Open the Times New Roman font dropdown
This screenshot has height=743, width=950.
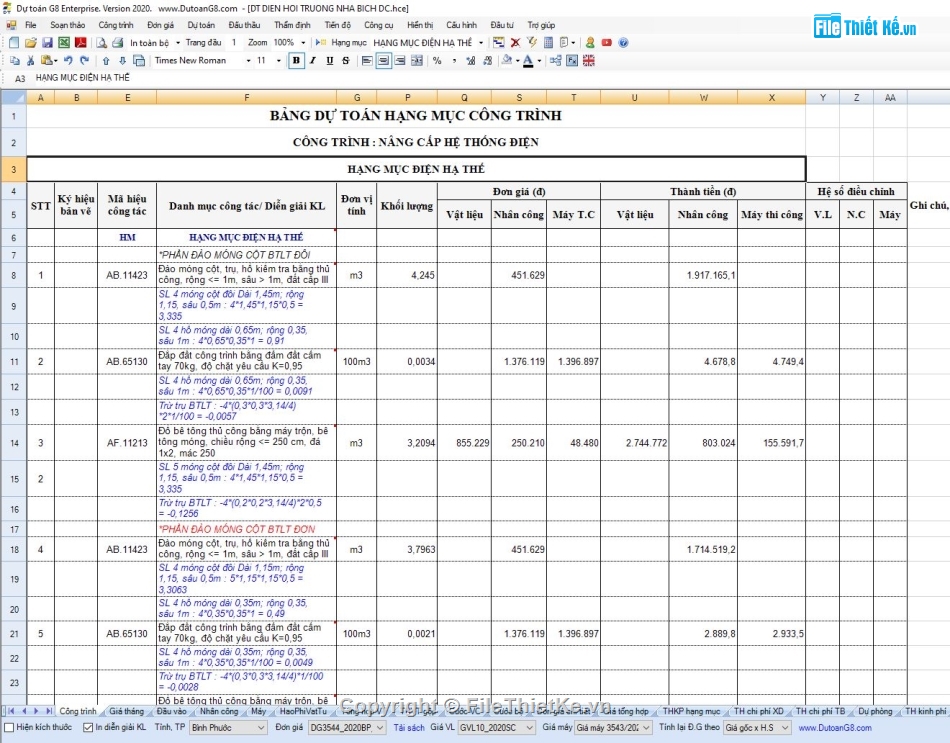pyautogui.click(x=248, y=61)
